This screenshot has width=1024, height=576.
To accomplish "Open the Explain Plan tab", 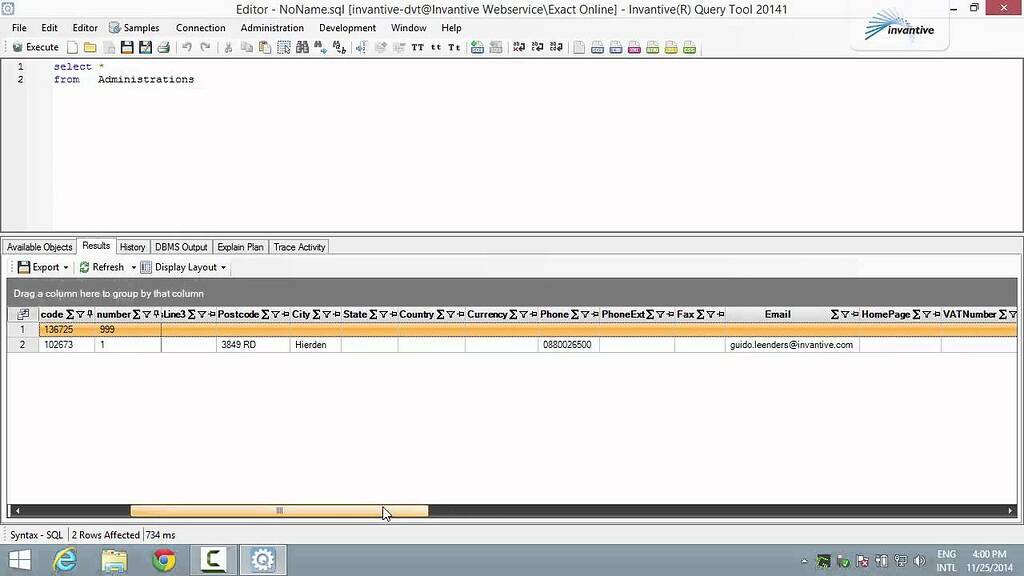I will point(240,247).
